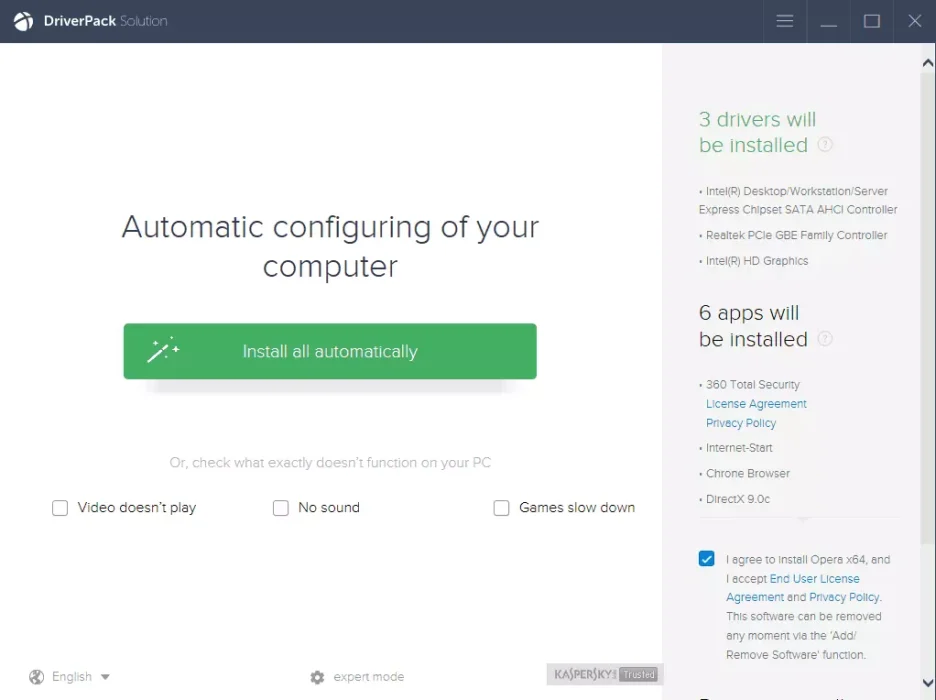936x700 pixels.
Task: Open 360 Total Security Privacy Policy link
Action: pyautogui.click(x=741, y=423)
